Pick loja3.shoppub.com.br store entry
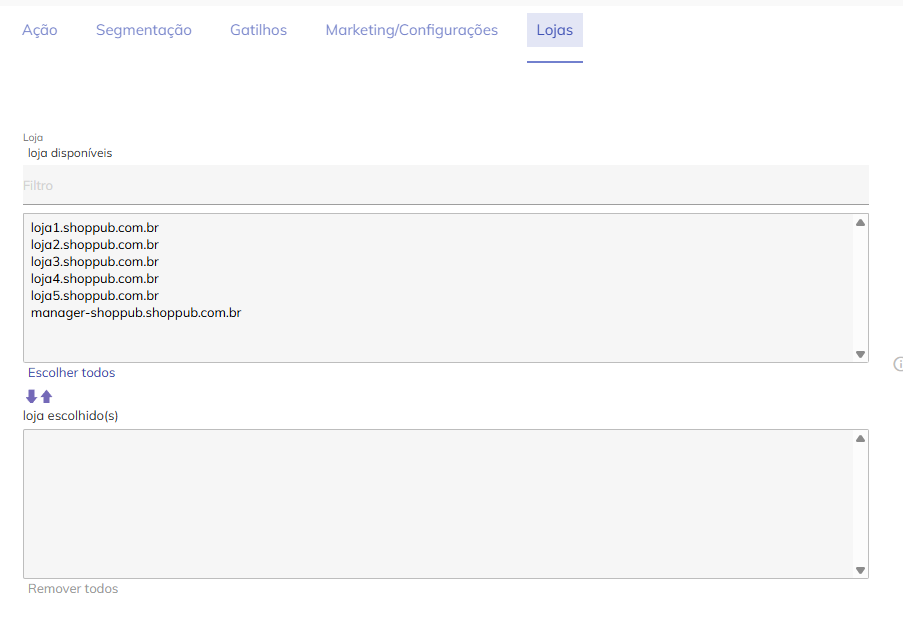The image size is (903, 618). click(95, 262)
